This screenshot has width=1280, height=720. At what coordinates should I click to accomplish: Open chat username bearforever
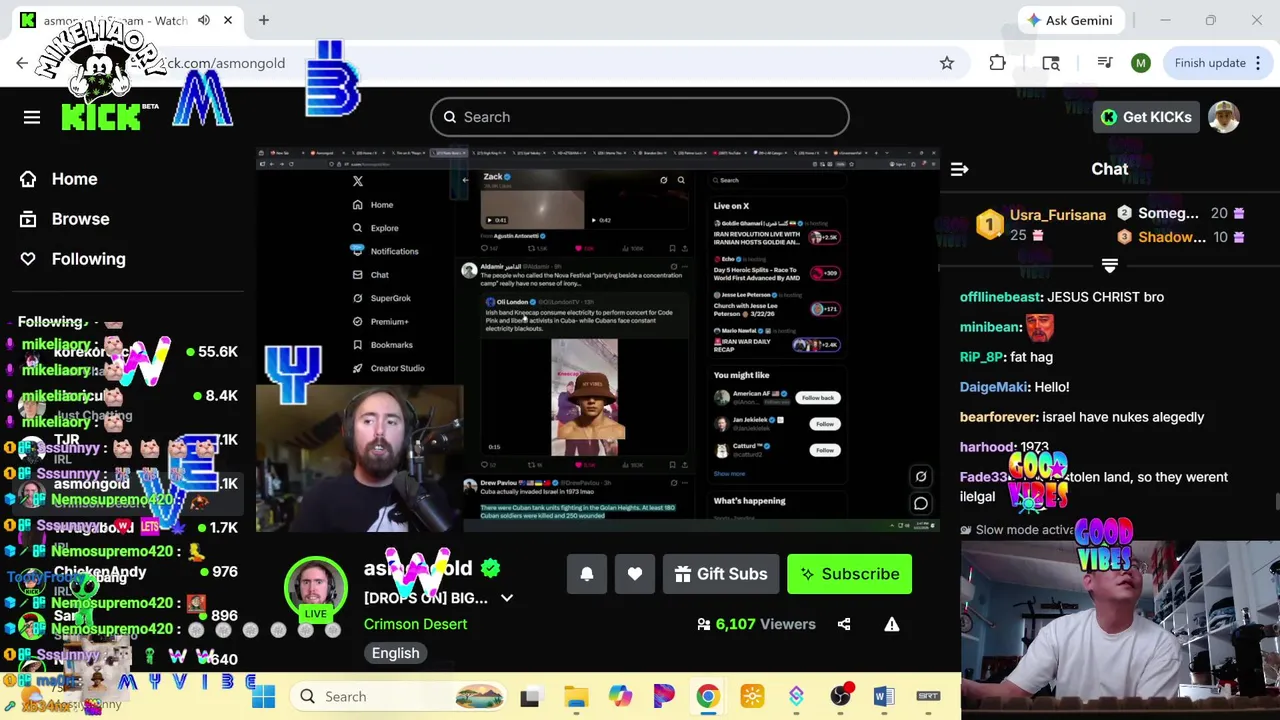click(x=997, y=417)
